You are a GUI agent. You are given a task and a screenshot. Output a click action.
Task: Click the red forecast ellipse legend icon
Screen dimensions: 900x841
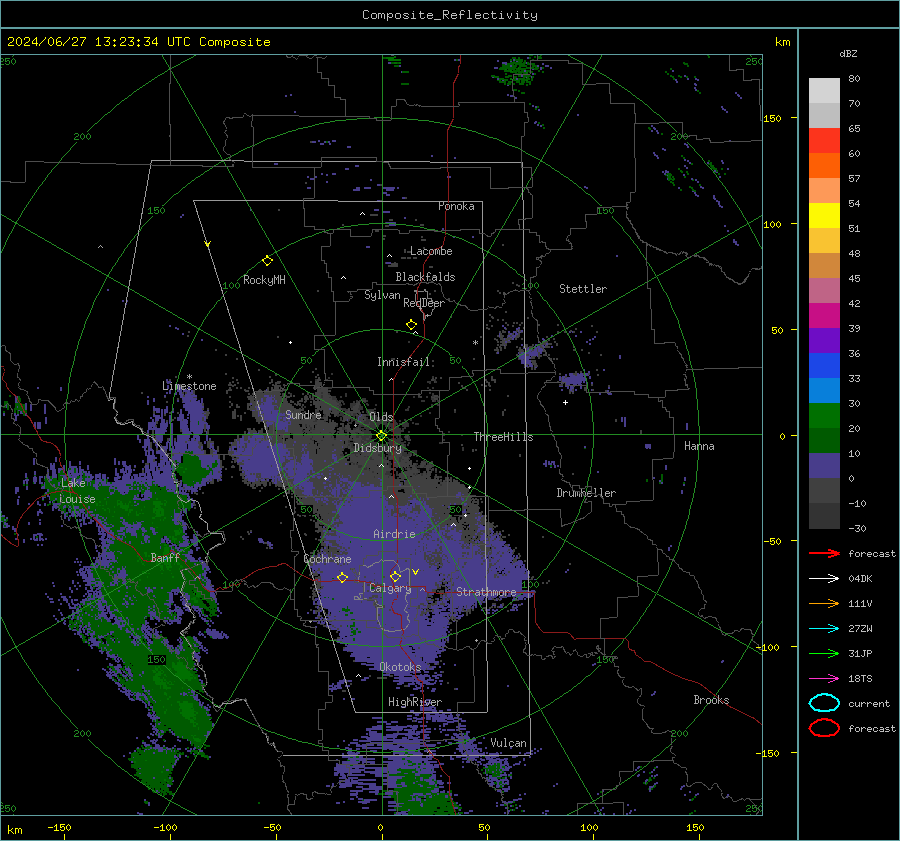click(x=824, y=728)
